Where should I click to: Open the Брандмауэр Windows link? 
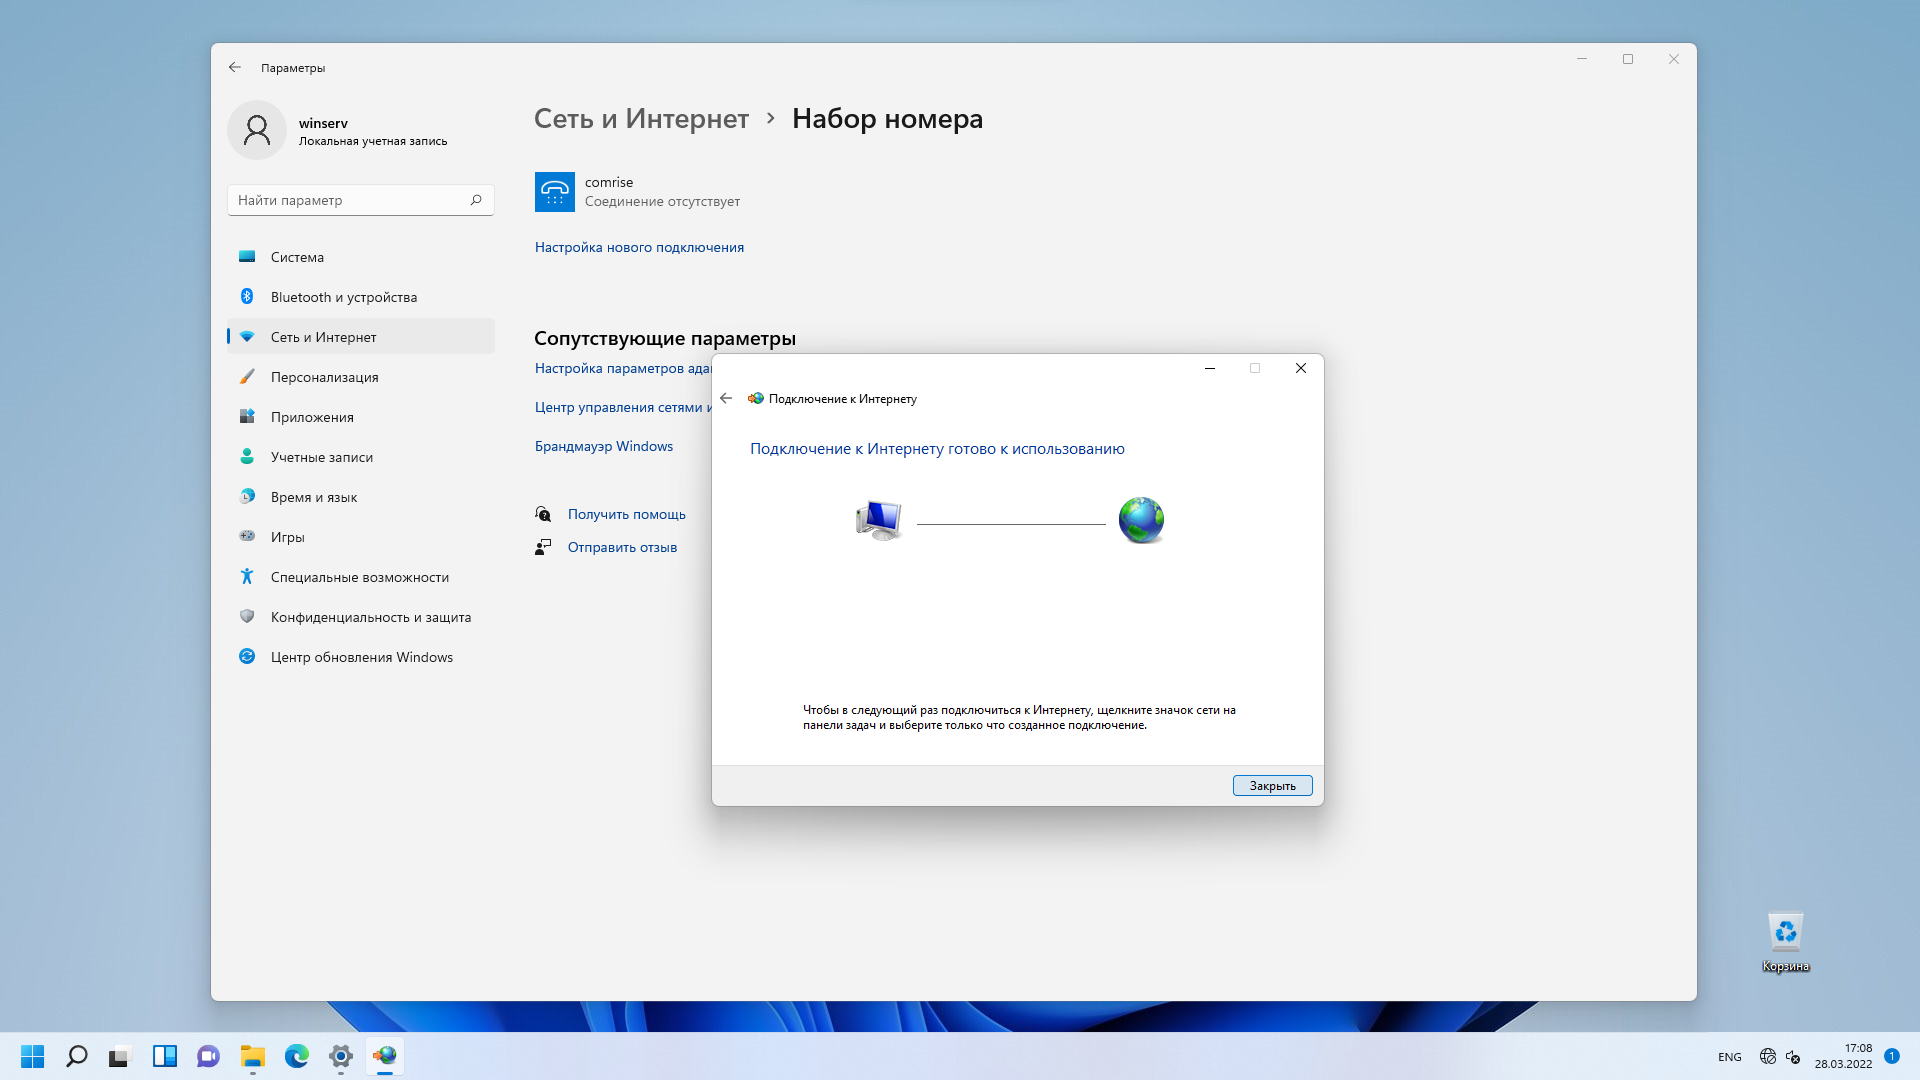tap(604, 446)
